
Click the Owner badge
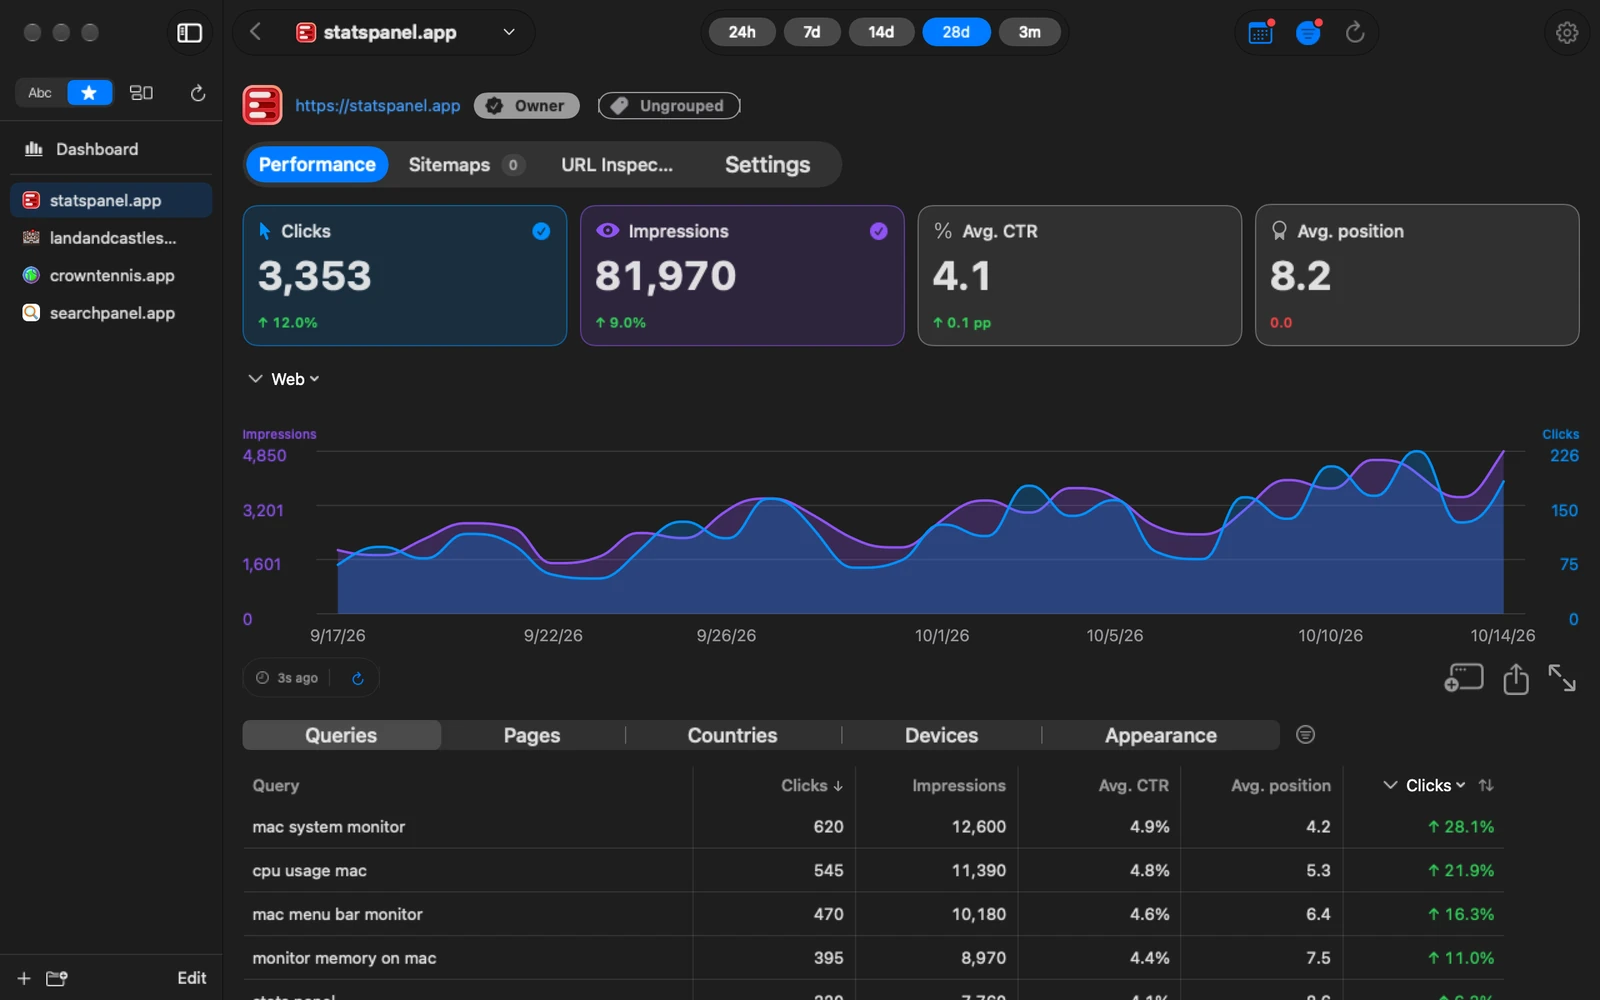tap(526, 106)
